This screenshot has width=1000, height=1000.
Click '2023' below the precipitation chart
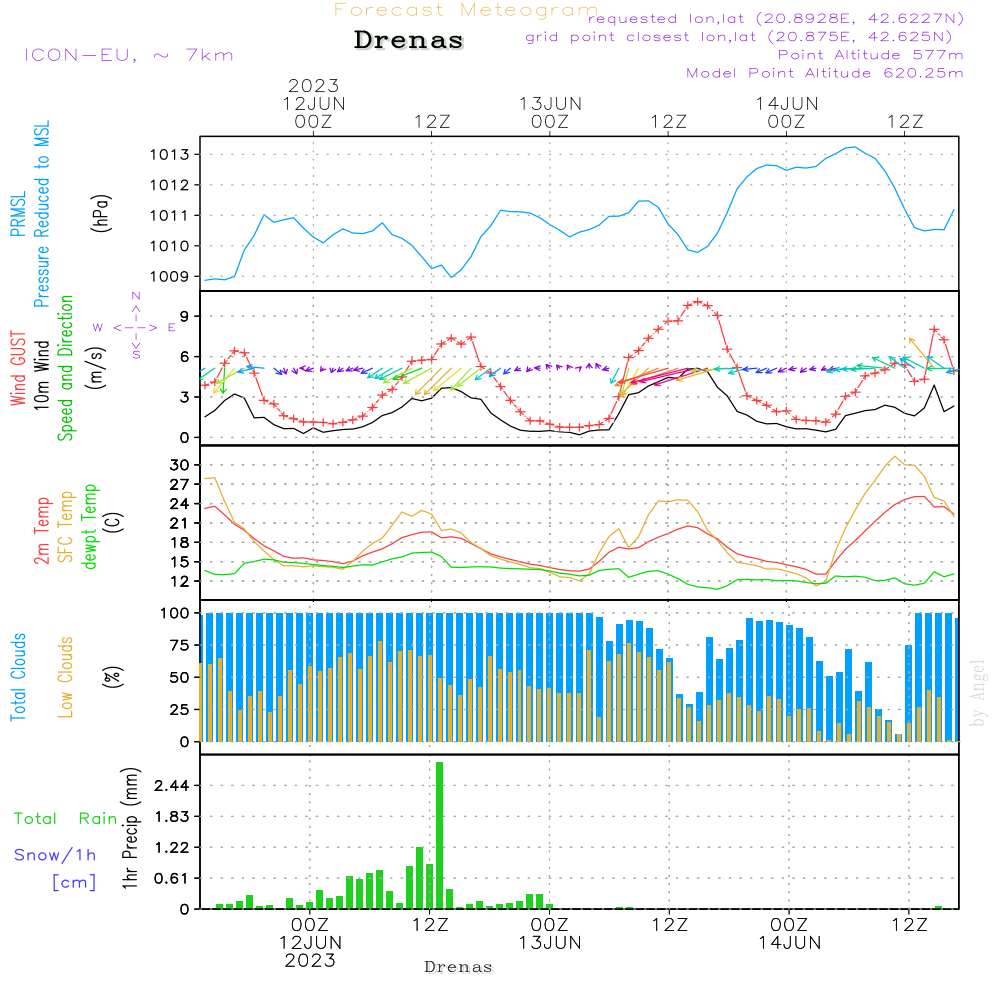point(310,961)
